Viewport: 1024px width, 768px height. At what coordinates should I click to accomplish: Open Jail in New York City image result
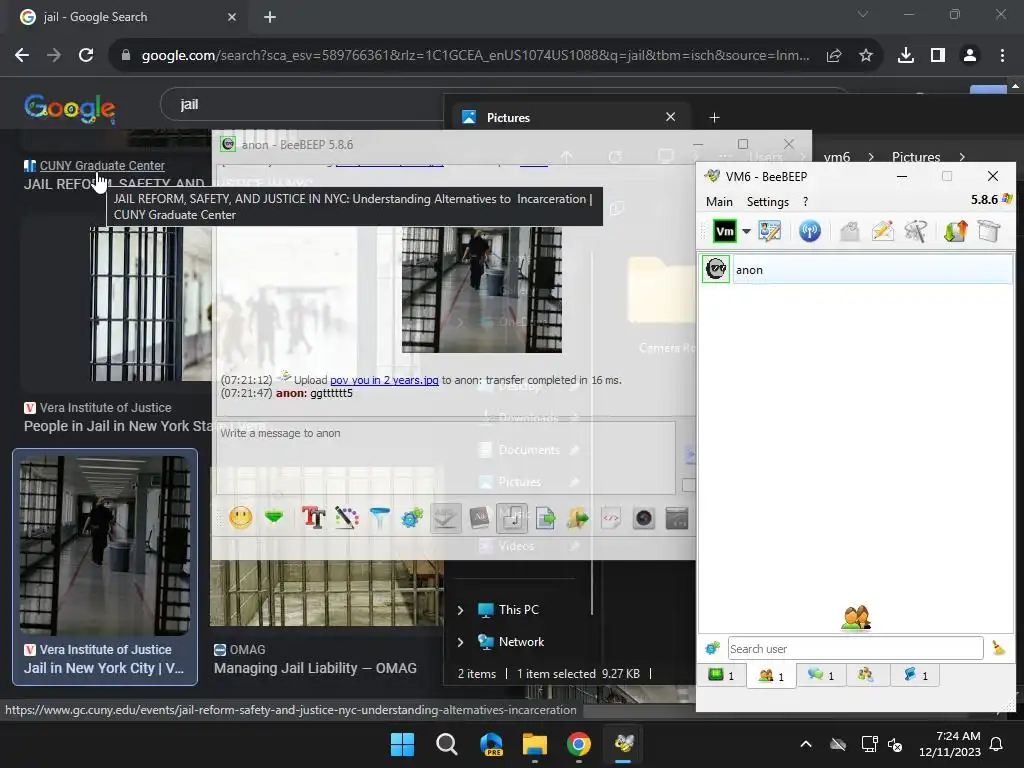(104, 567)
